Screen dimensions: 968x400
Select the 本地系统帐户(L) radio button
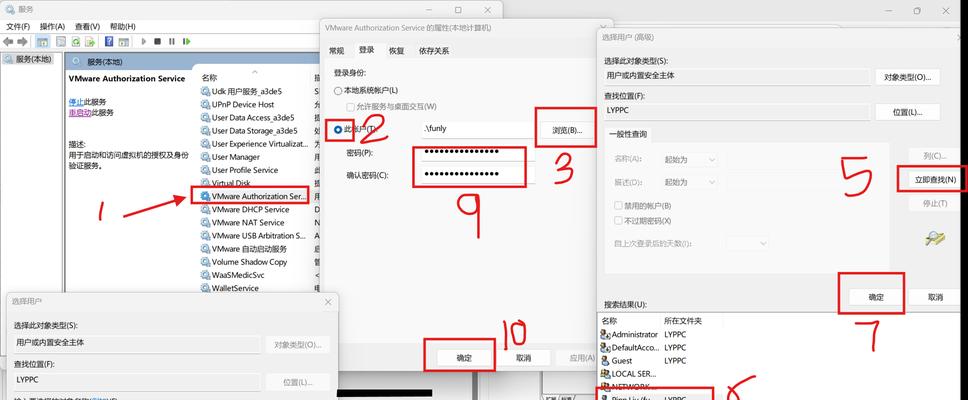tap(338, 91)
